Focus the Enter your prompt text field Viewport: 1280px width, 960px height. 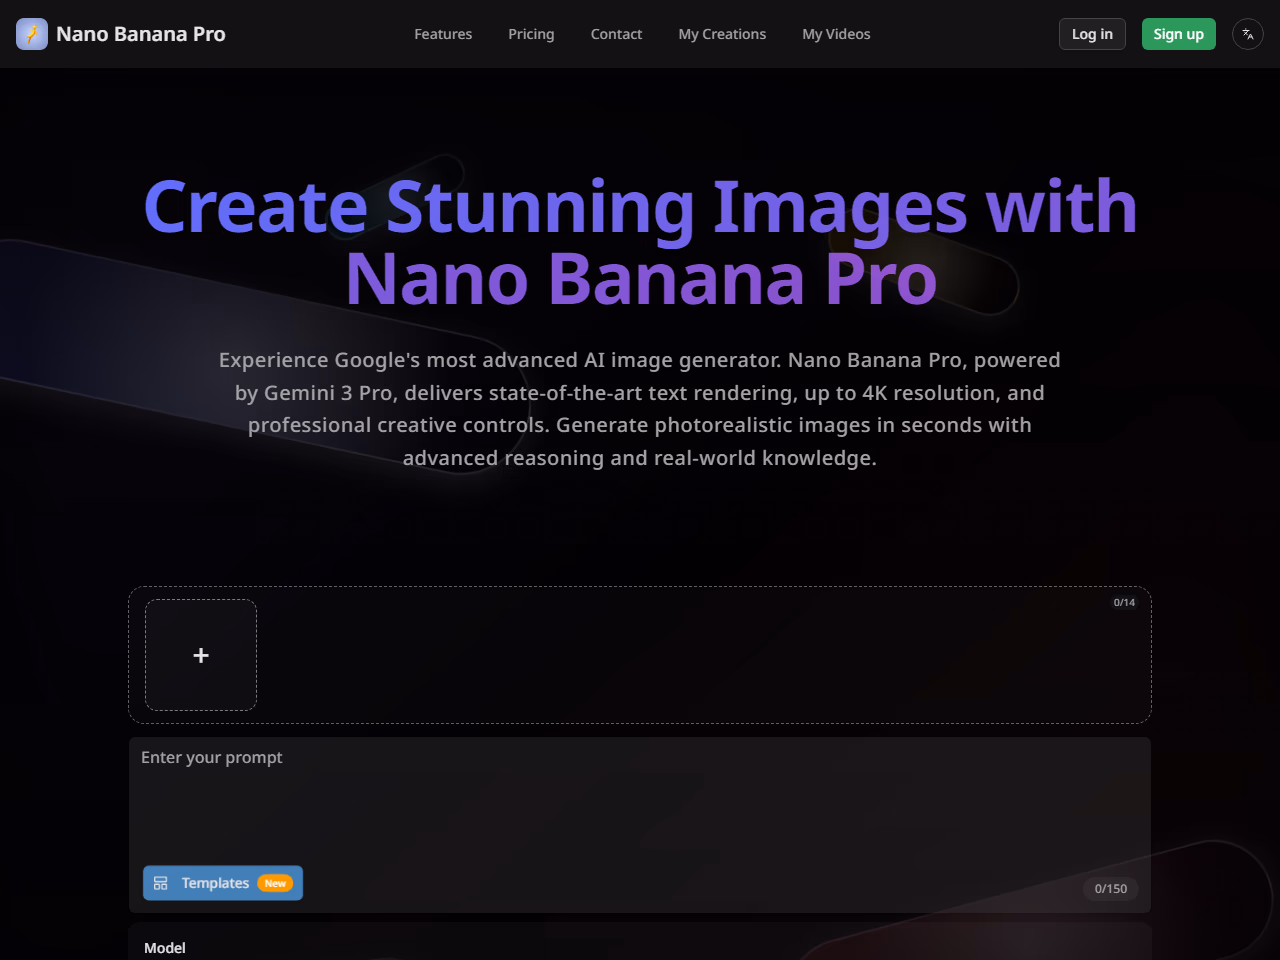[640, 800]
